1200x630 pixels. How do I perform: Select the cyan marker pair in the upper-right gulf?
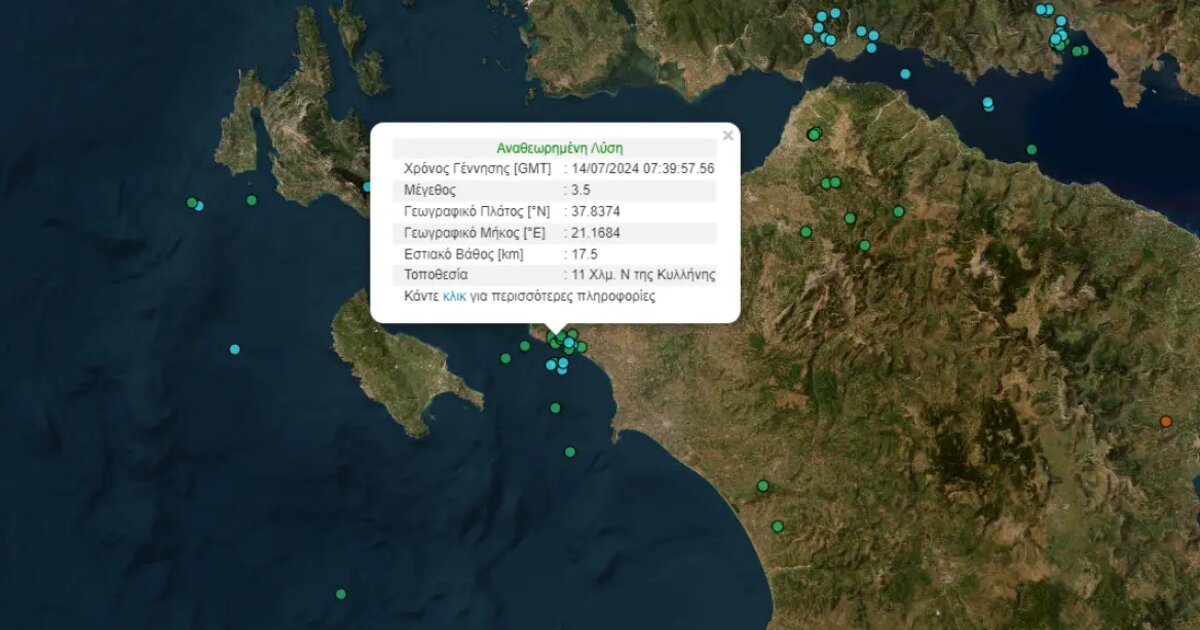pyautogui.click(x=988, y=103)
